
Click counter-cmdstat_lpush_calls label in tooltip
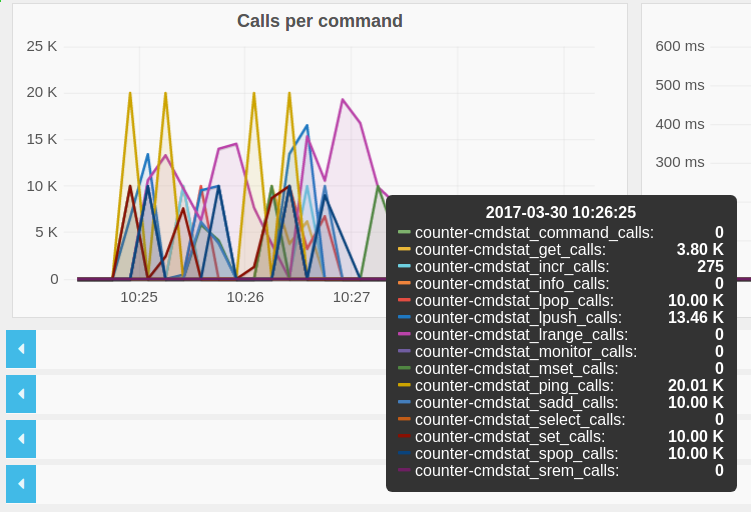pyautogui.click(x=518, y=318)
